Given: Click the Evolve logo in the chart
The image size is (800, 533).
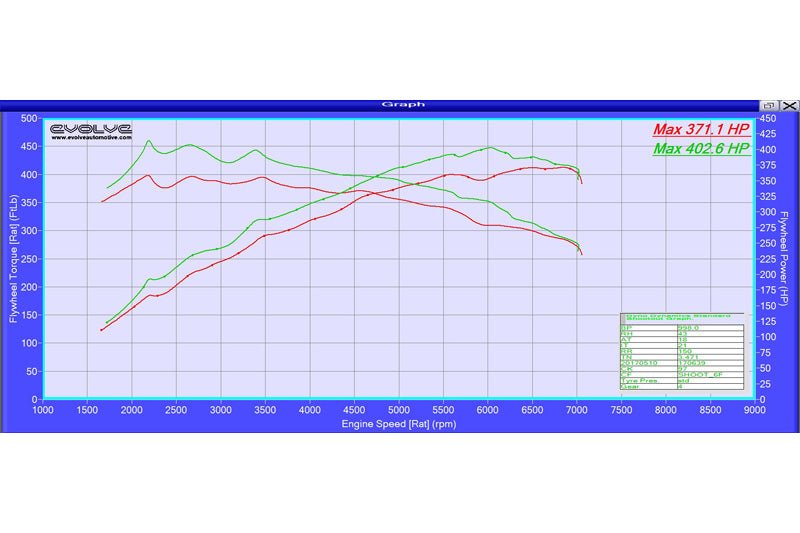Looking at the screenshot, I should tap(91, 128).
